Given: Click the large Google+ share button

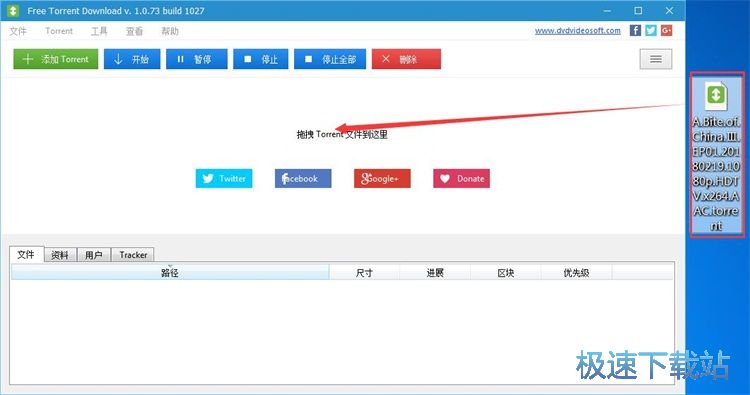Looking at the screenshot, I should pyautogui.click(x=382, y=178).
